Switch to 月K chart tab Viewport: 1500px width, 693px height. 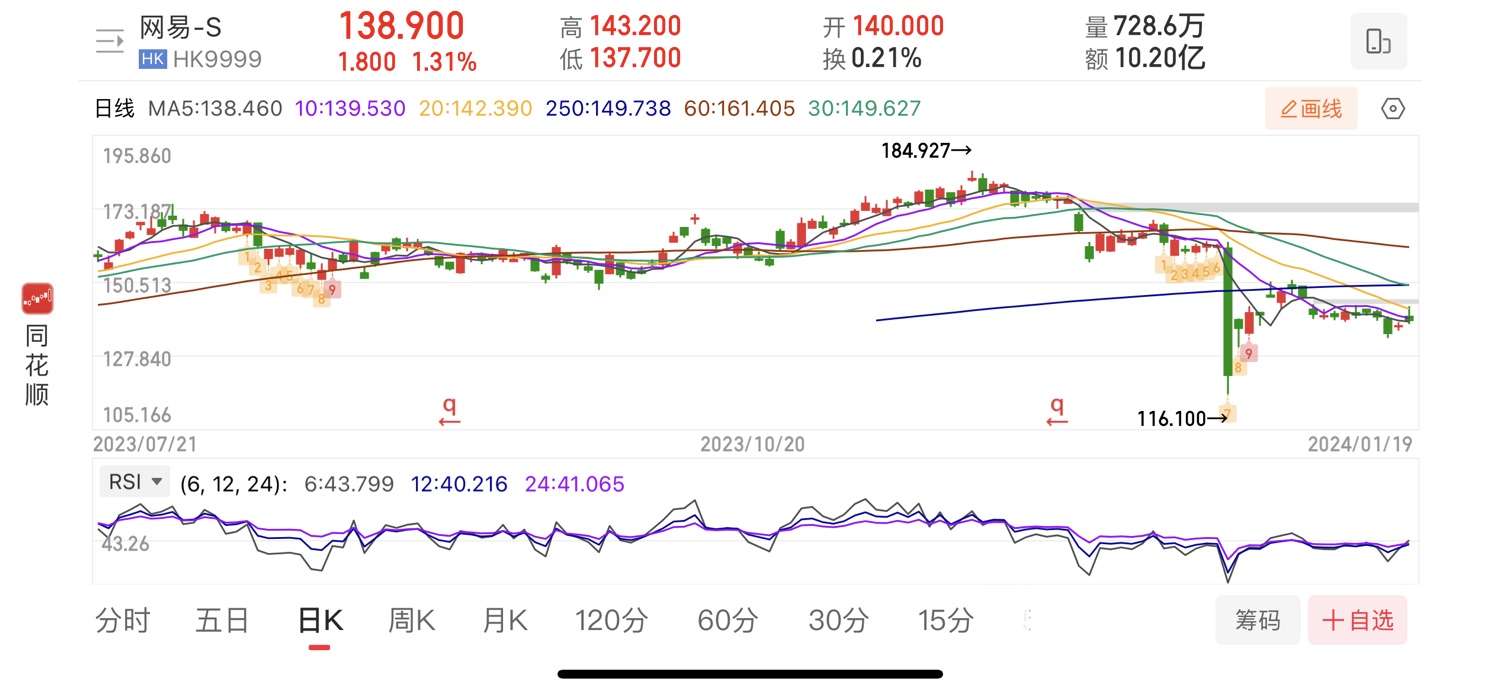505,621
